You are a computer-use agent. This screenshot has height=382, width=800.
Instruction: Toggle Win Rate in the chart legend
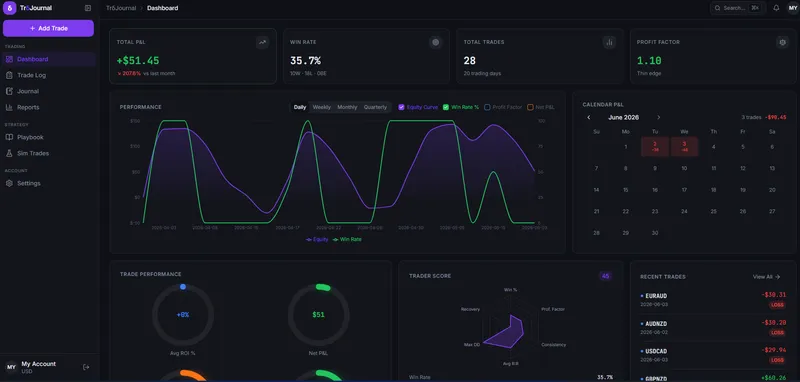pos(347,239)
